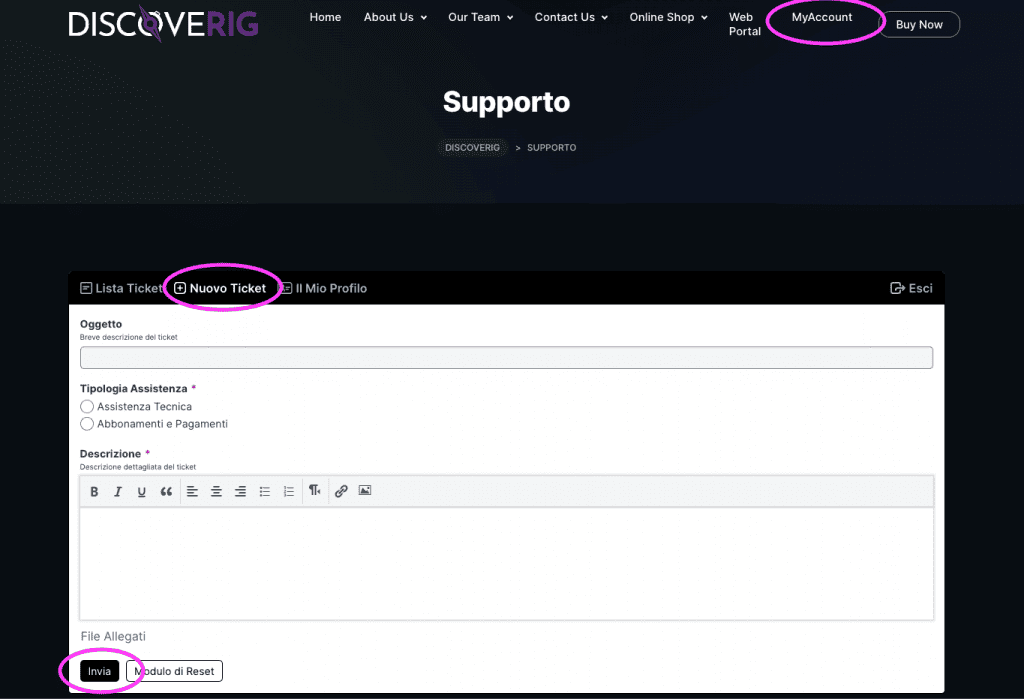
Task: Select the Assistenza Tecnica radio button
Action: [x=87, y=407]
